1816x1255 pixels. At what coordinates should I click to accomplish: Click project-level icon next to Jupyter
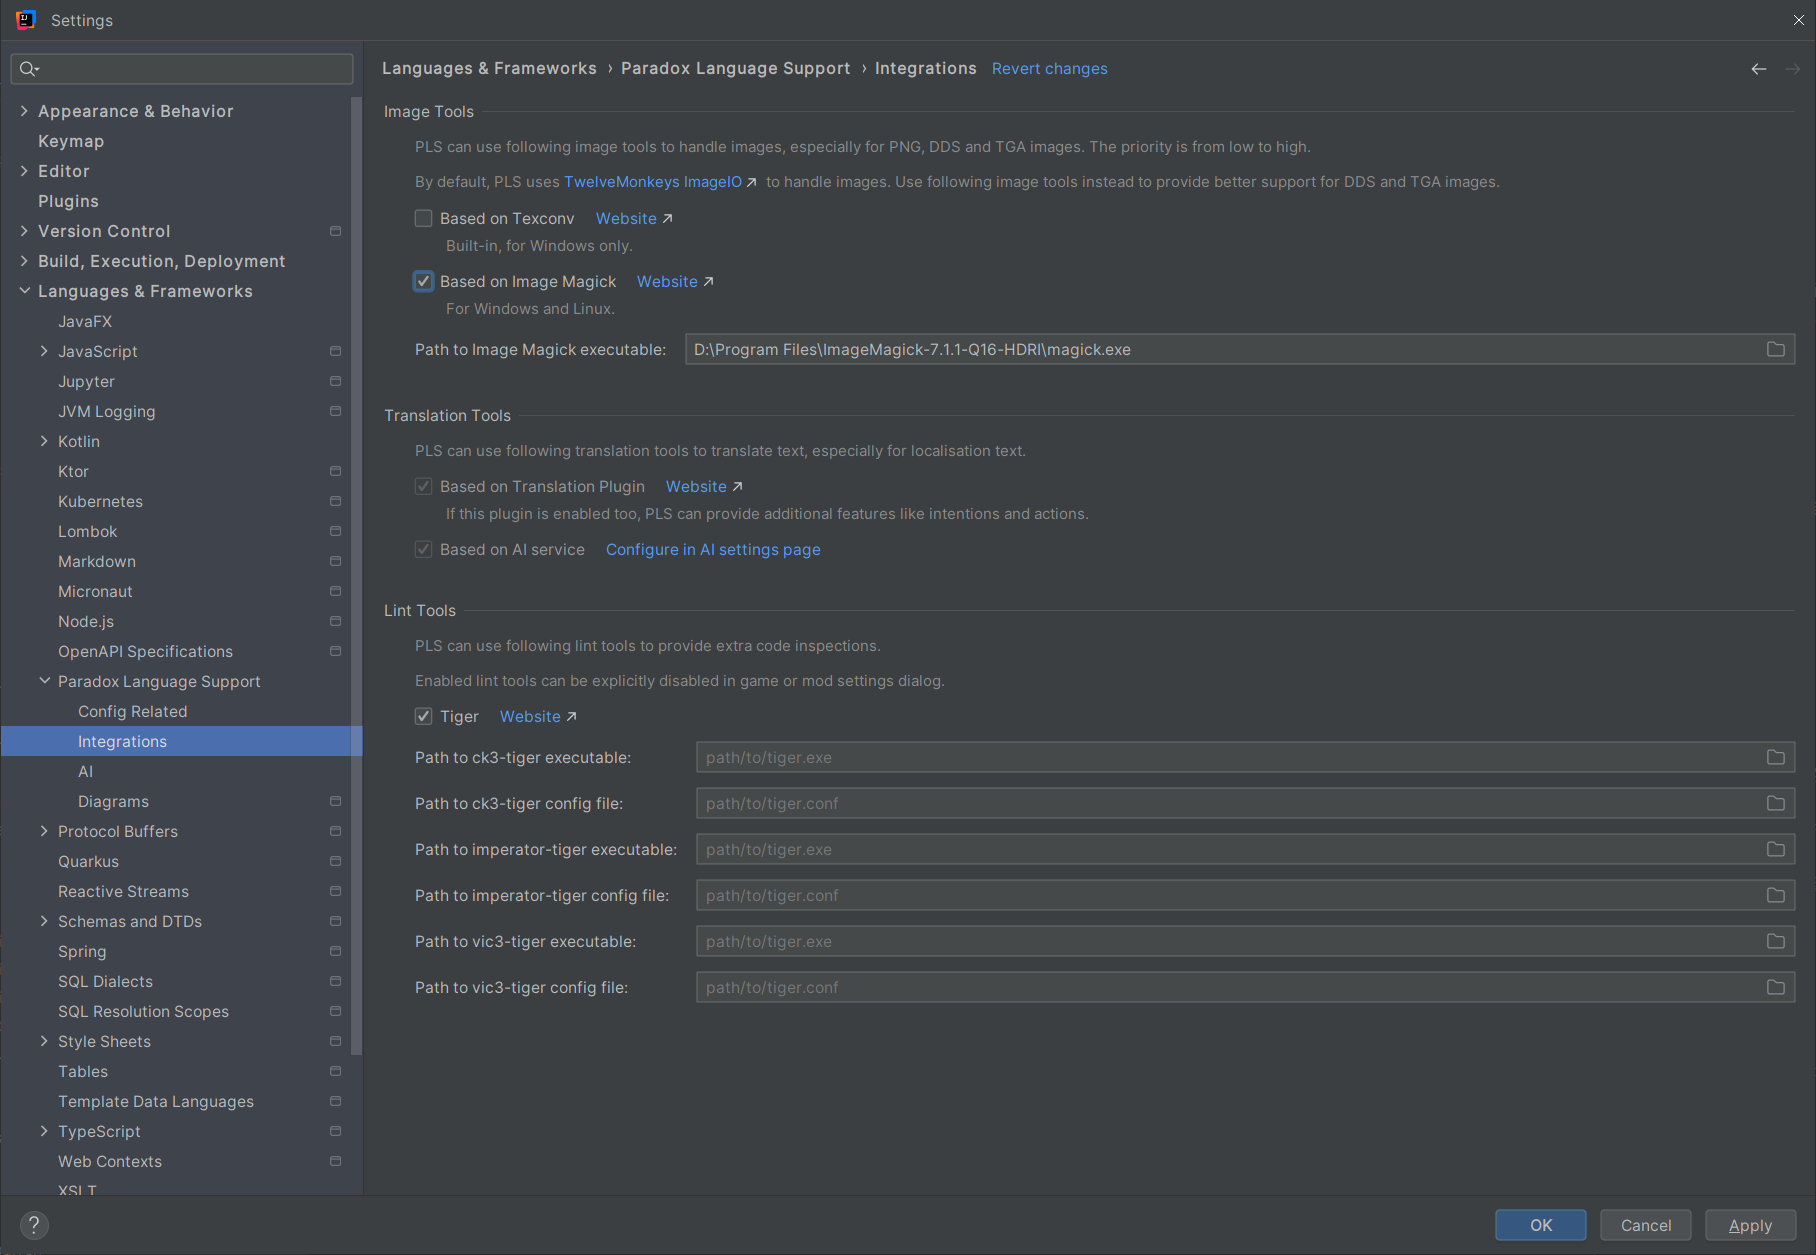pyautogui.click(x=335, y=381)
